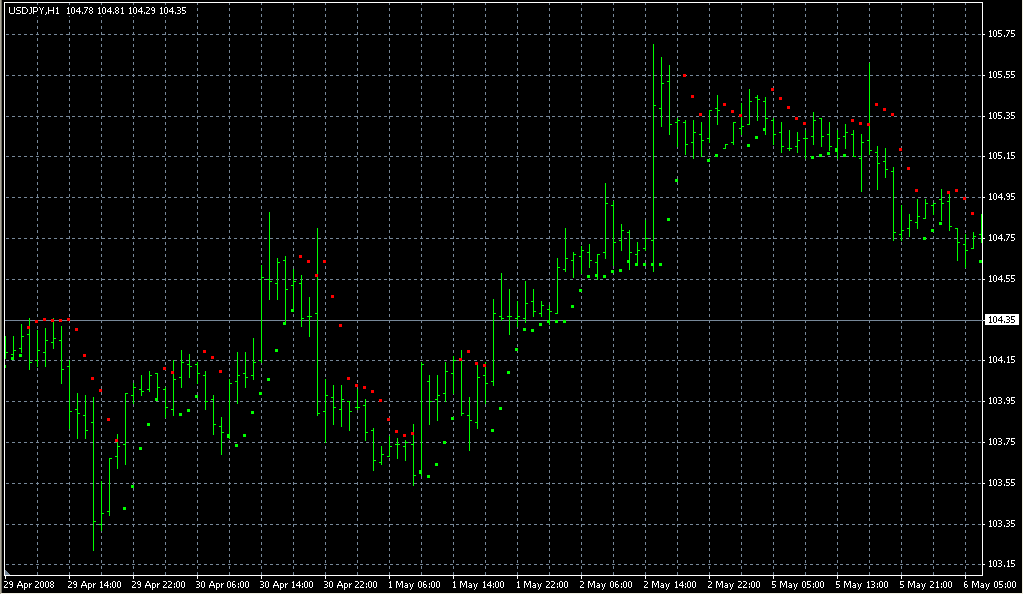
Task: Click the horizontal bid price line
Action: [x=500, y=320]
